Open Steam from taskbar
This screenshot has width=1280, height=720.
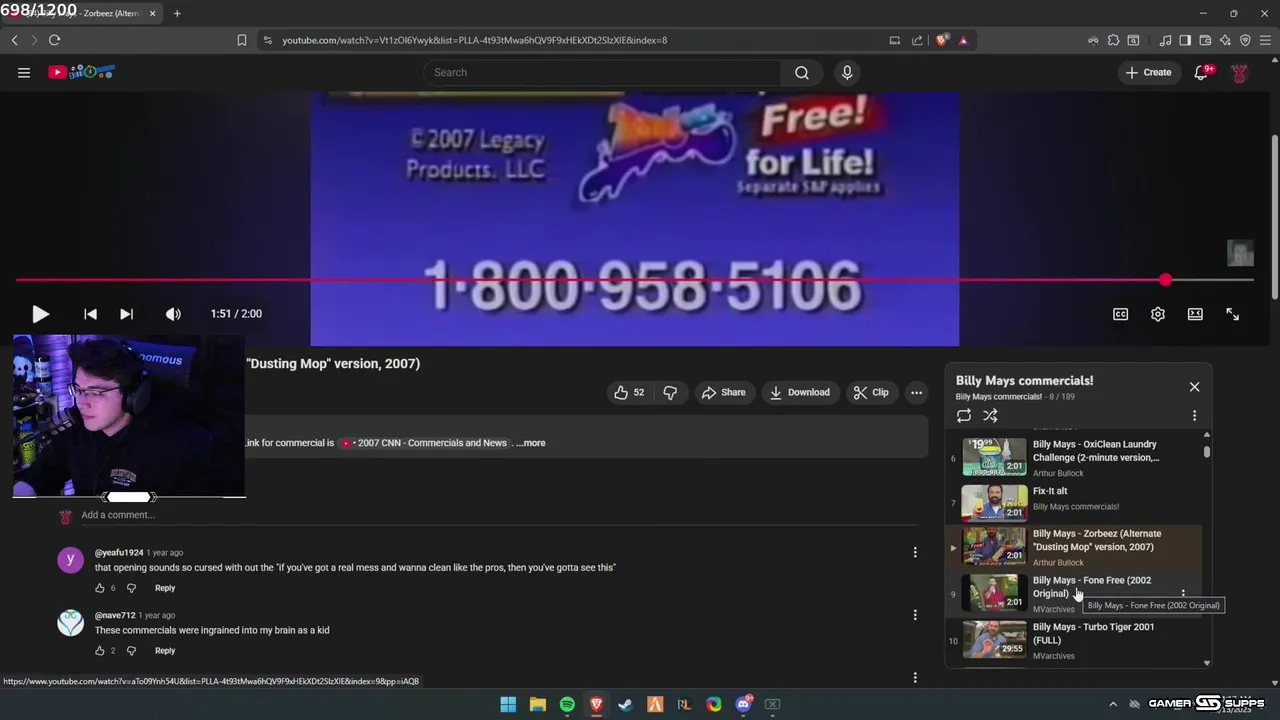tap(625, 704)
